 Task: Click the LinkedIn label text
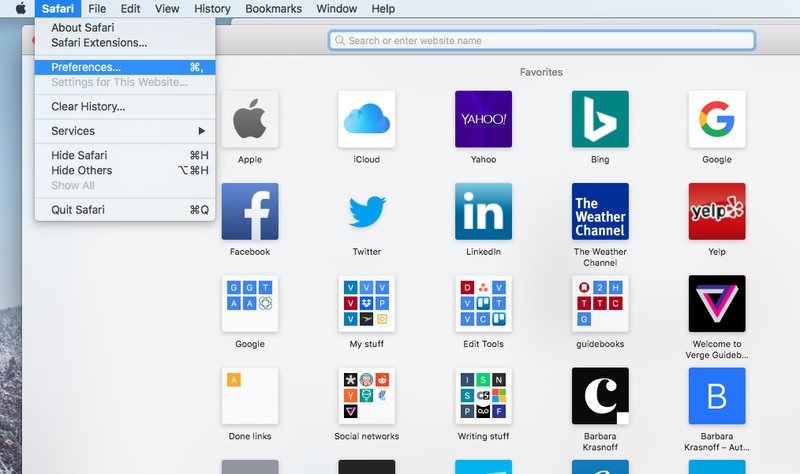click(483, 252)
